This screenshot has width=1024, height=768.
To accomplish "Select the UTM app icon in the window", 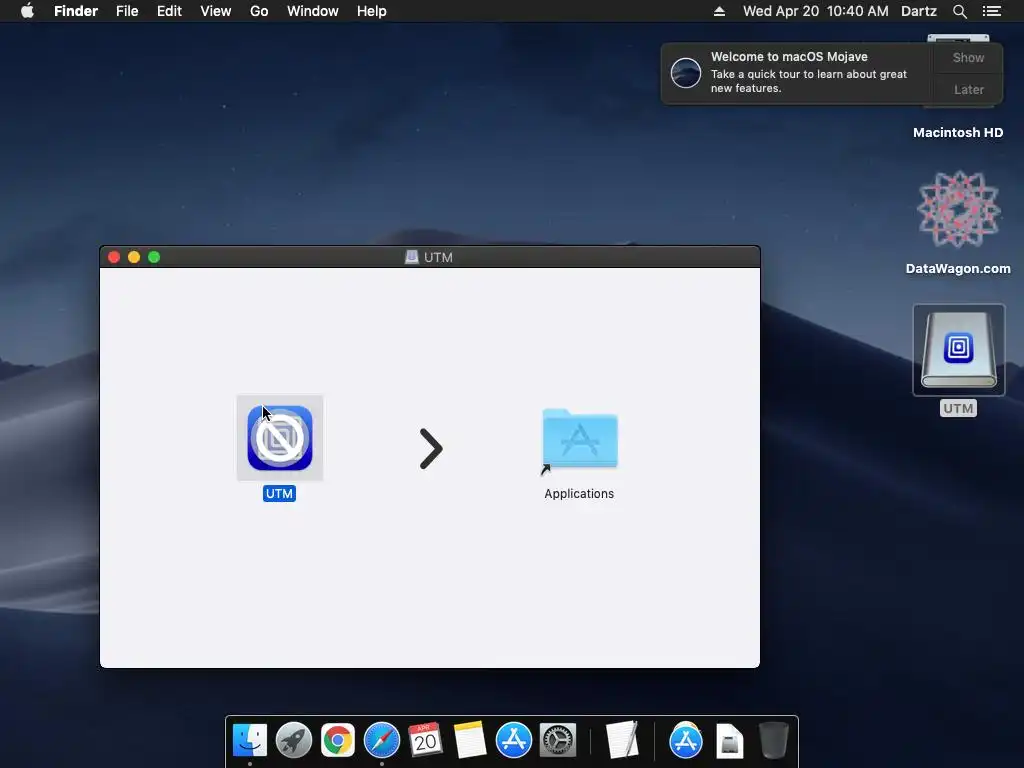I will (x=280, y=438).
